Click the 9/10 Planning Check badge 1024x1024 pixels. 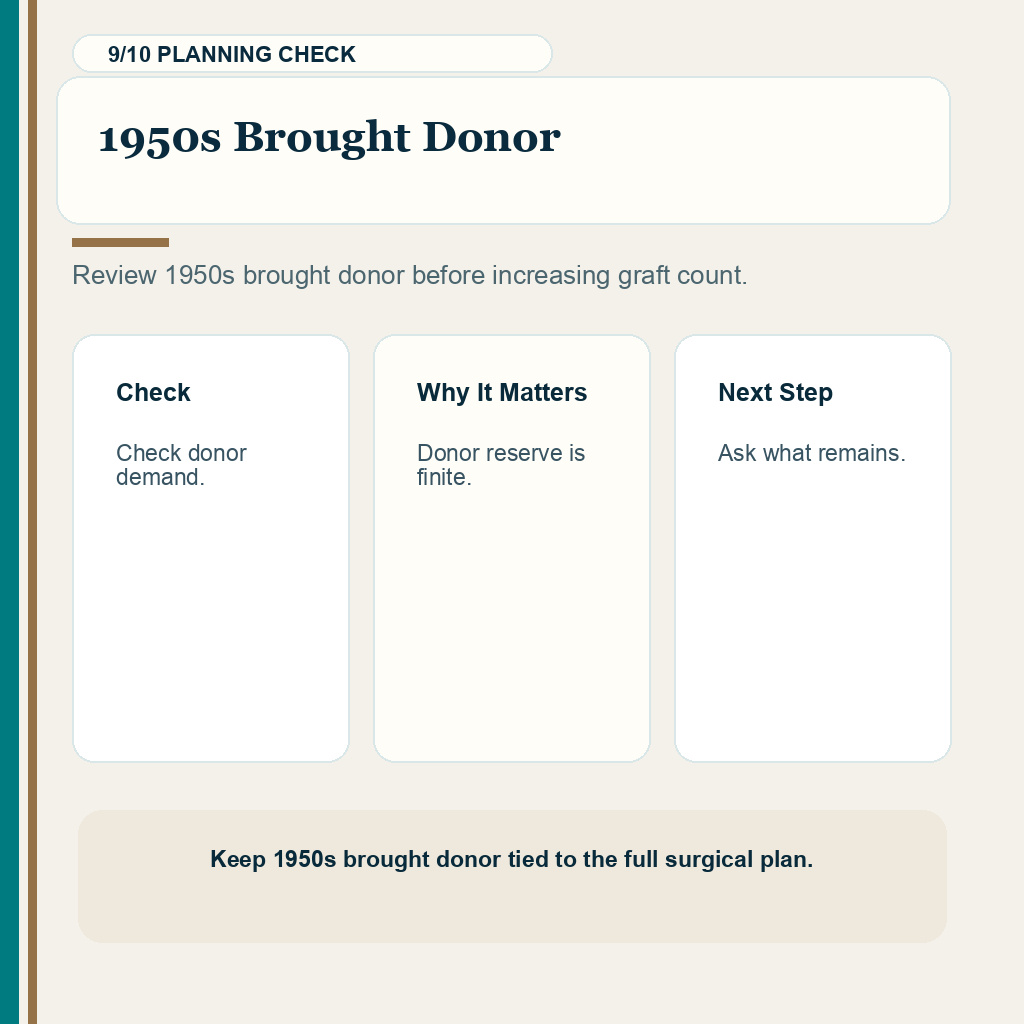point(312,54)
